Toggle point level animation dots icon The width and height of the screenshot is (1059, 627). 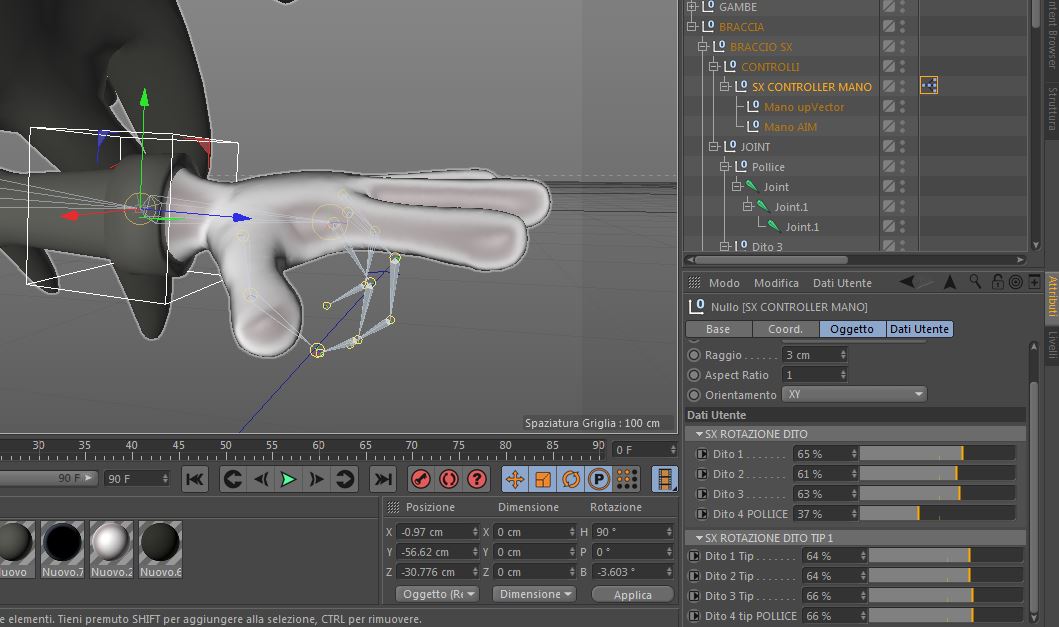[627, 480]
